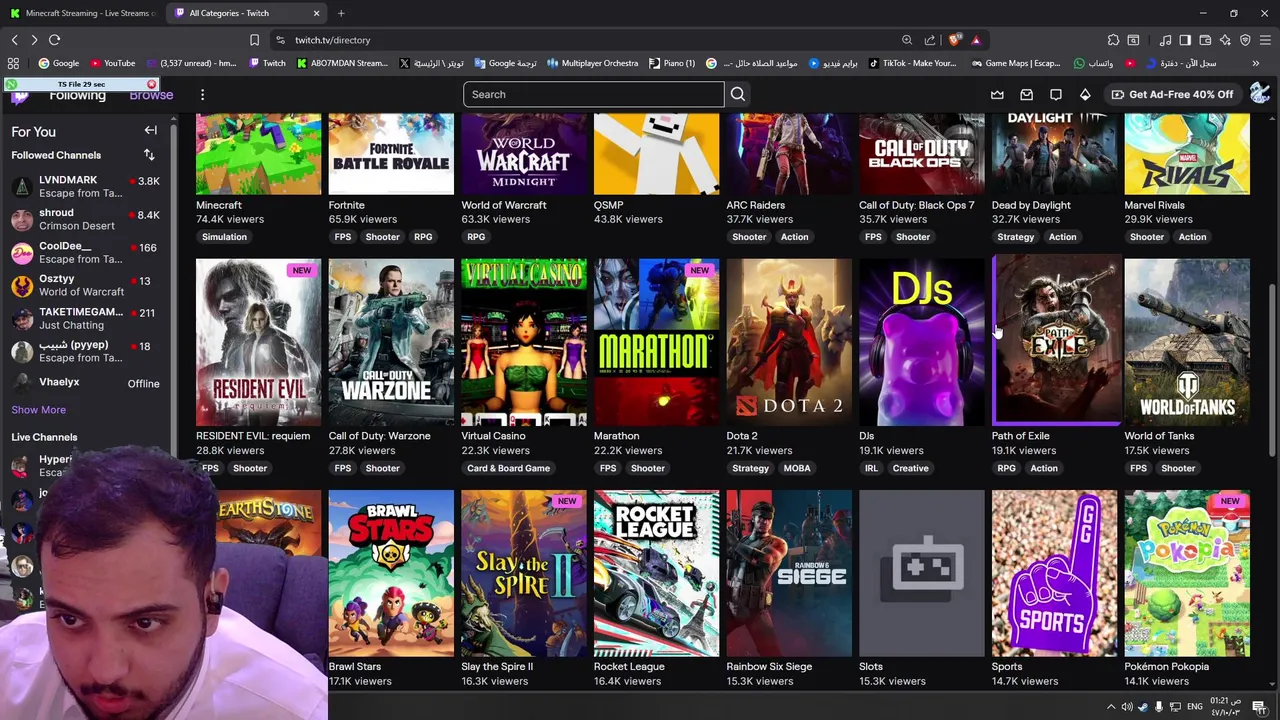This screenshot has height=720, width=1280.
Task: Click the search magnifier button
Action: (738, 94)
